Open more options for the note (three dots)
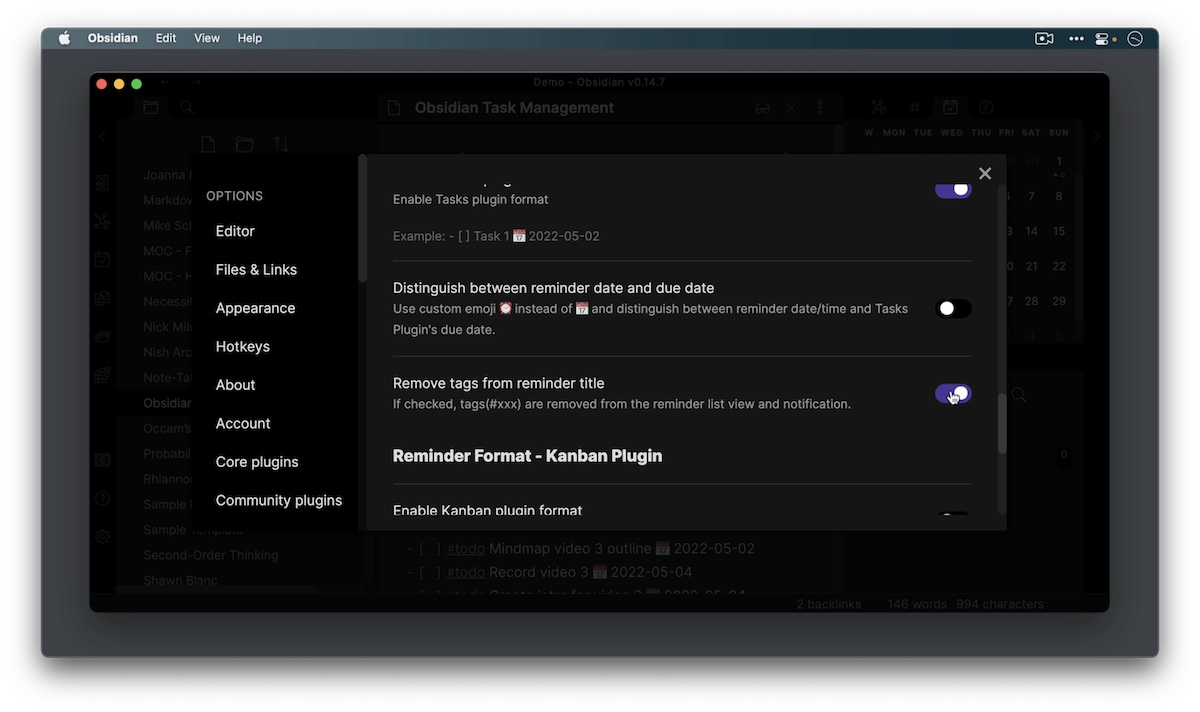The image size is (1200, 712). (820, 108)
